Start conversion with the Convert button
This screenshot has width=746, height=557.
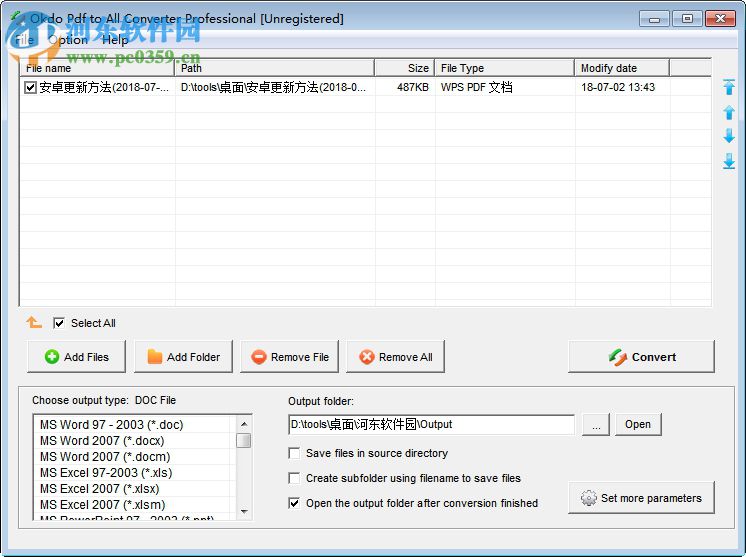pyautogui.click(x=641, y=356)
